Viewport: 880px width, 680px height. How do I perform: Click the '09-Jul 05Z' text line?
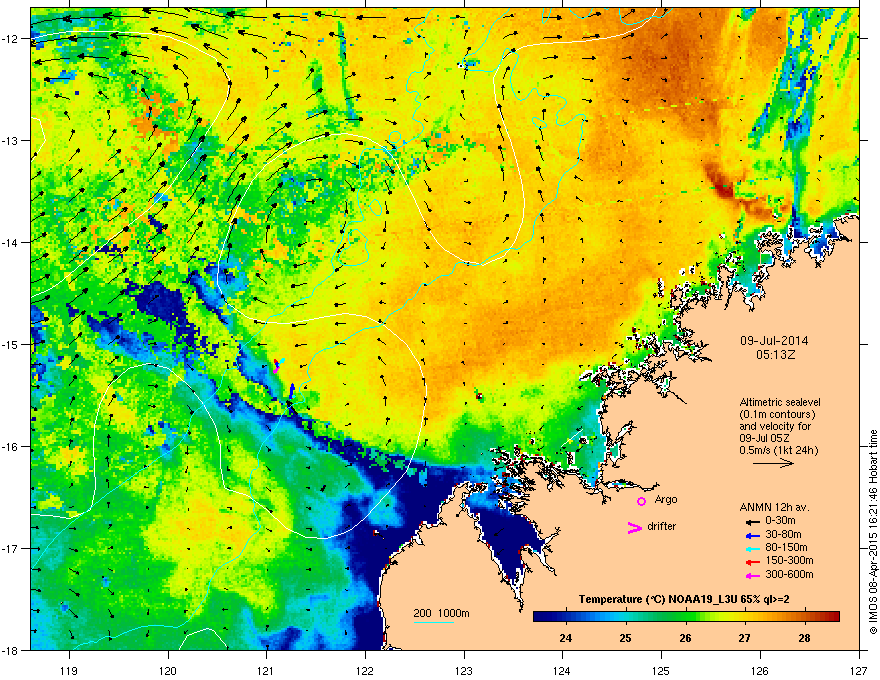pyautogui.click(x=765, y=438)
